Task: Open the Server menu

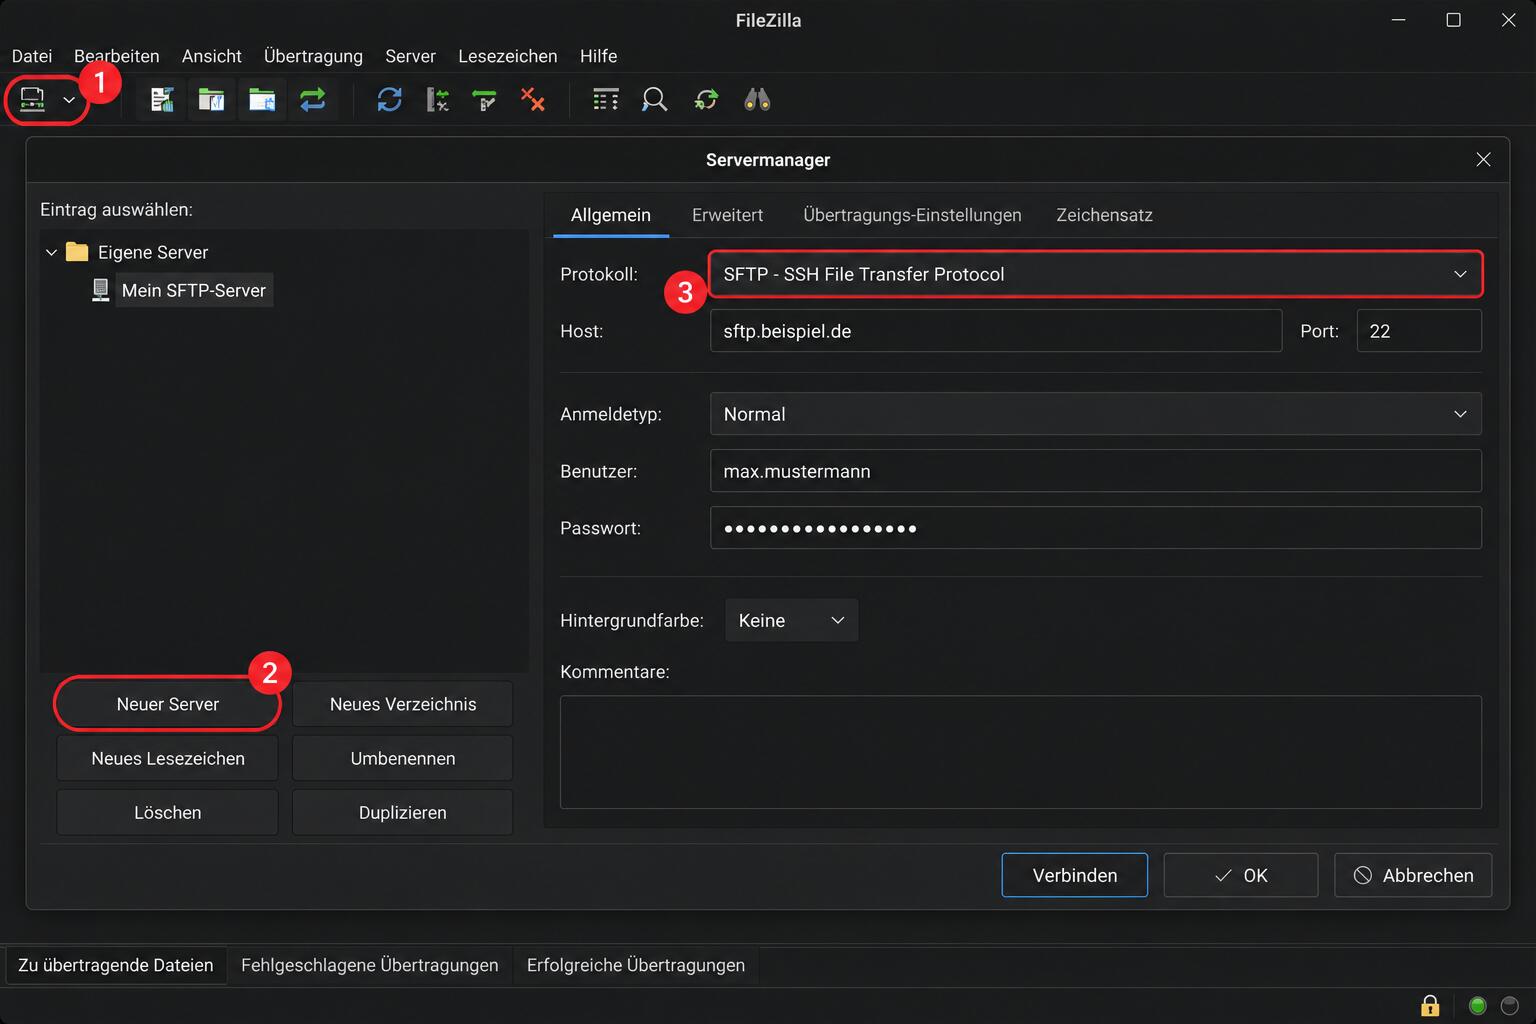Action: click(x=410, y=56)
